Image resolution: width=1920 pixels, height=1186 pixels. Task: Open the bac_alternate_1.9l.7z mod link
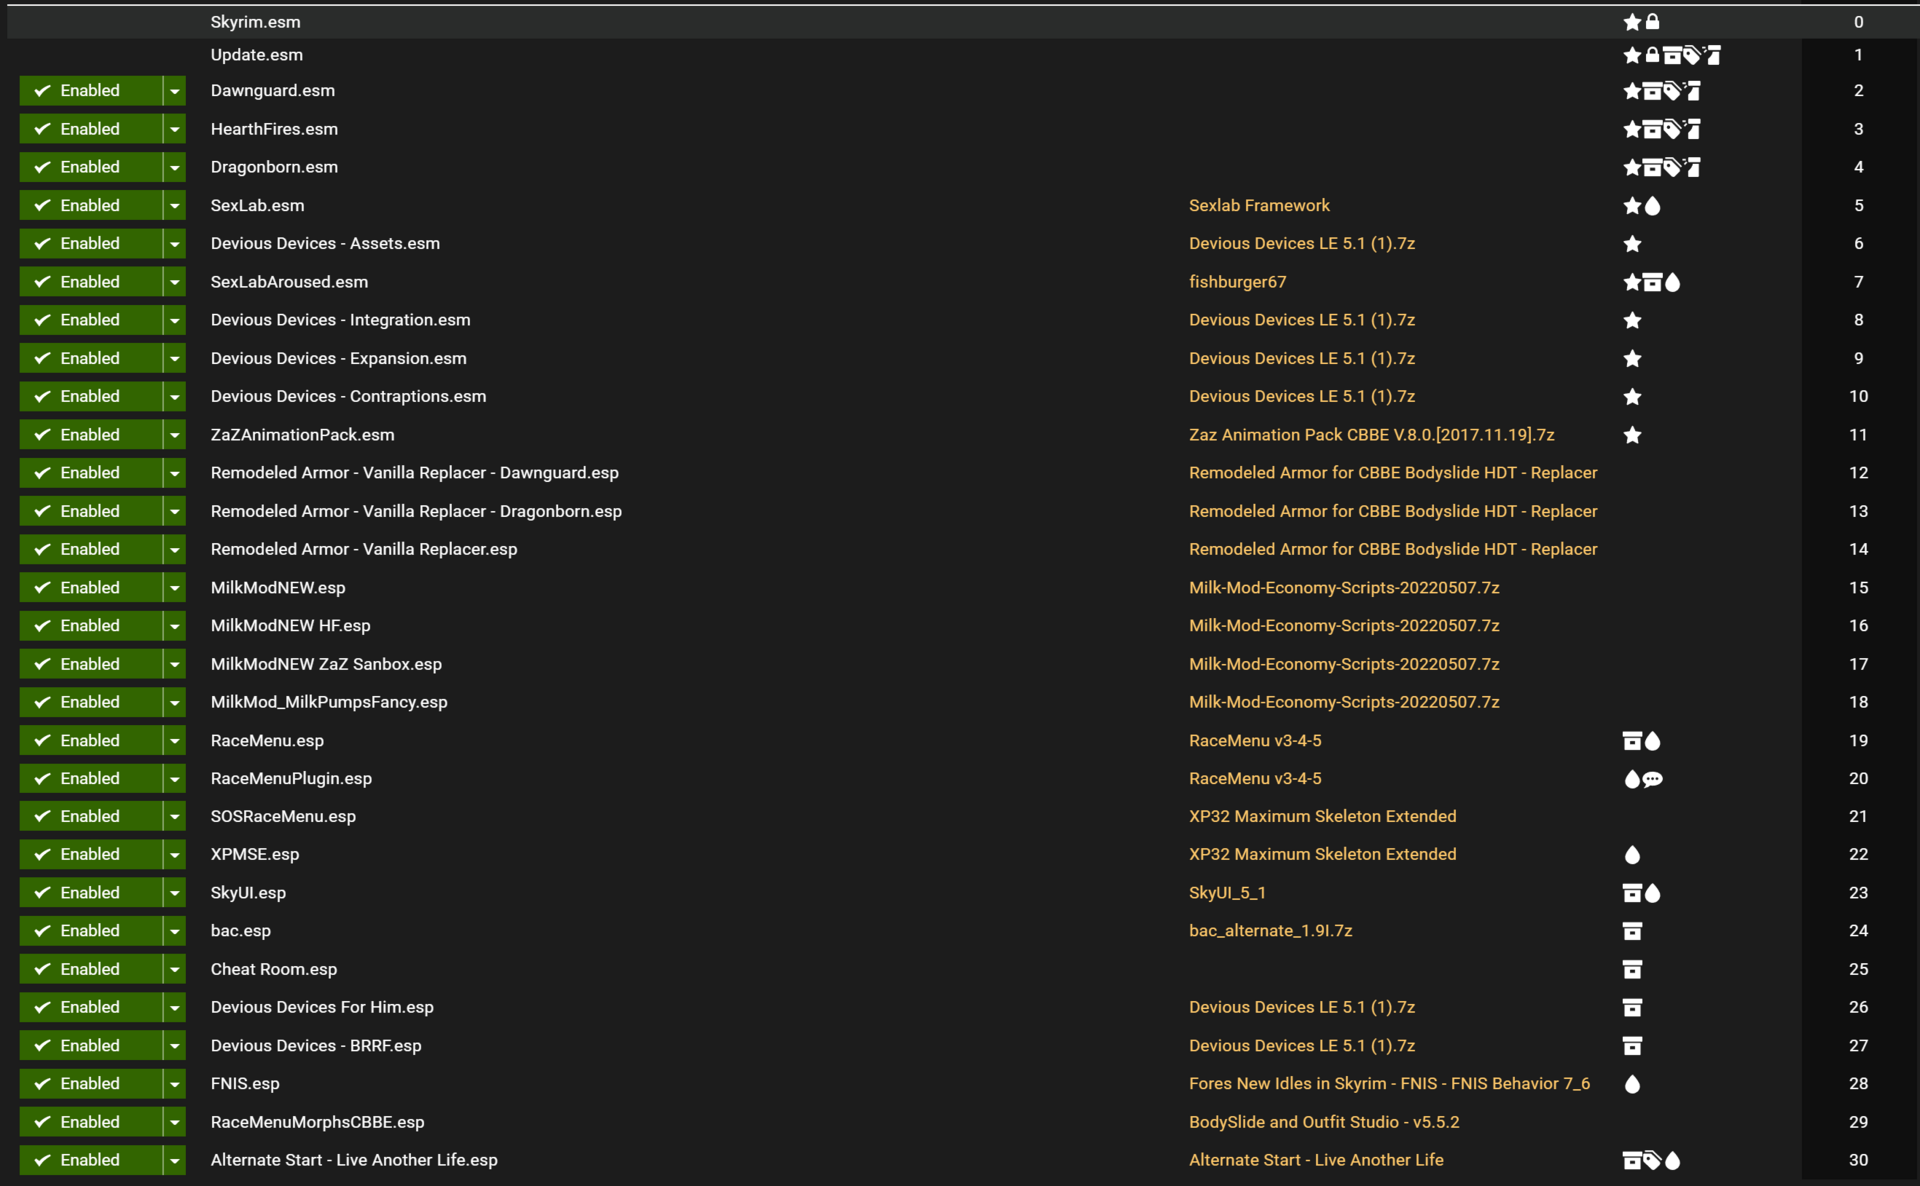coord(1270,931)
